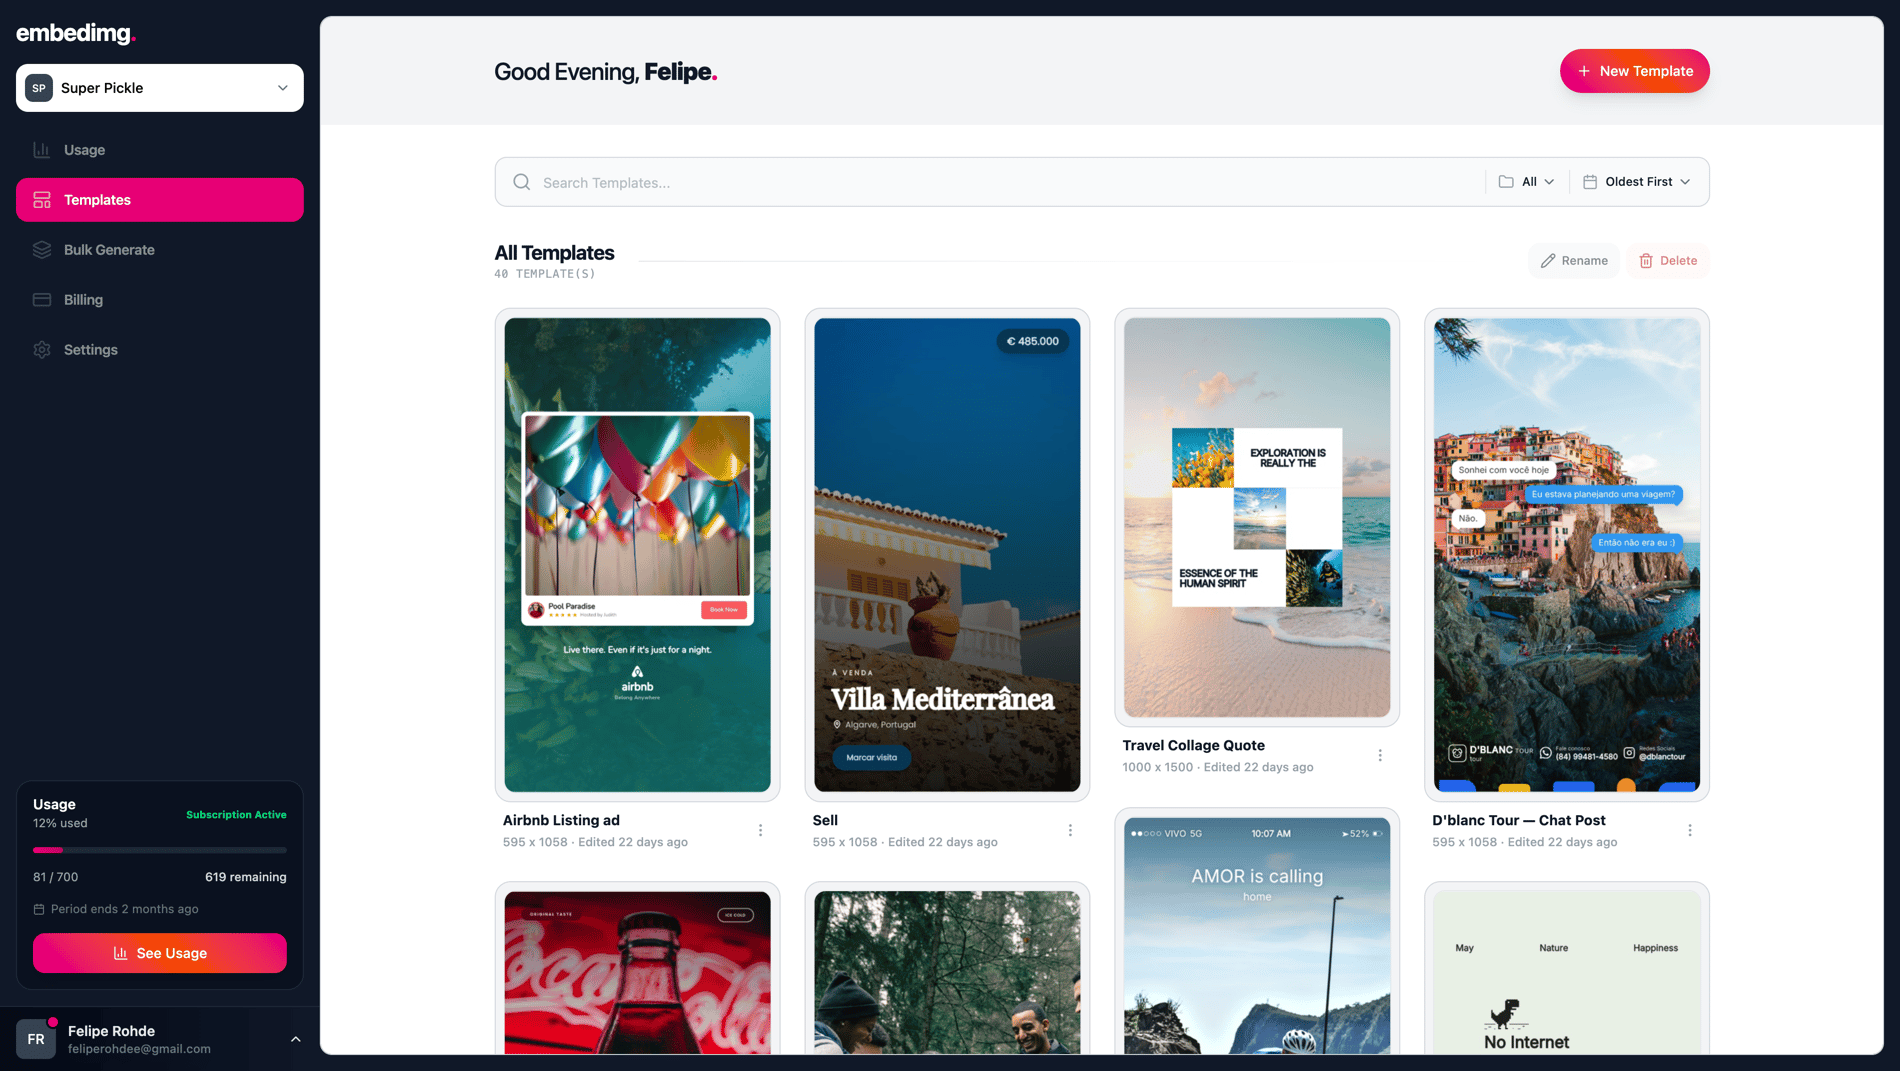The width and height of the screenshot is (1900, 1071).
Task: Select Templates in sidebar
Action: (x=160, y=200)
